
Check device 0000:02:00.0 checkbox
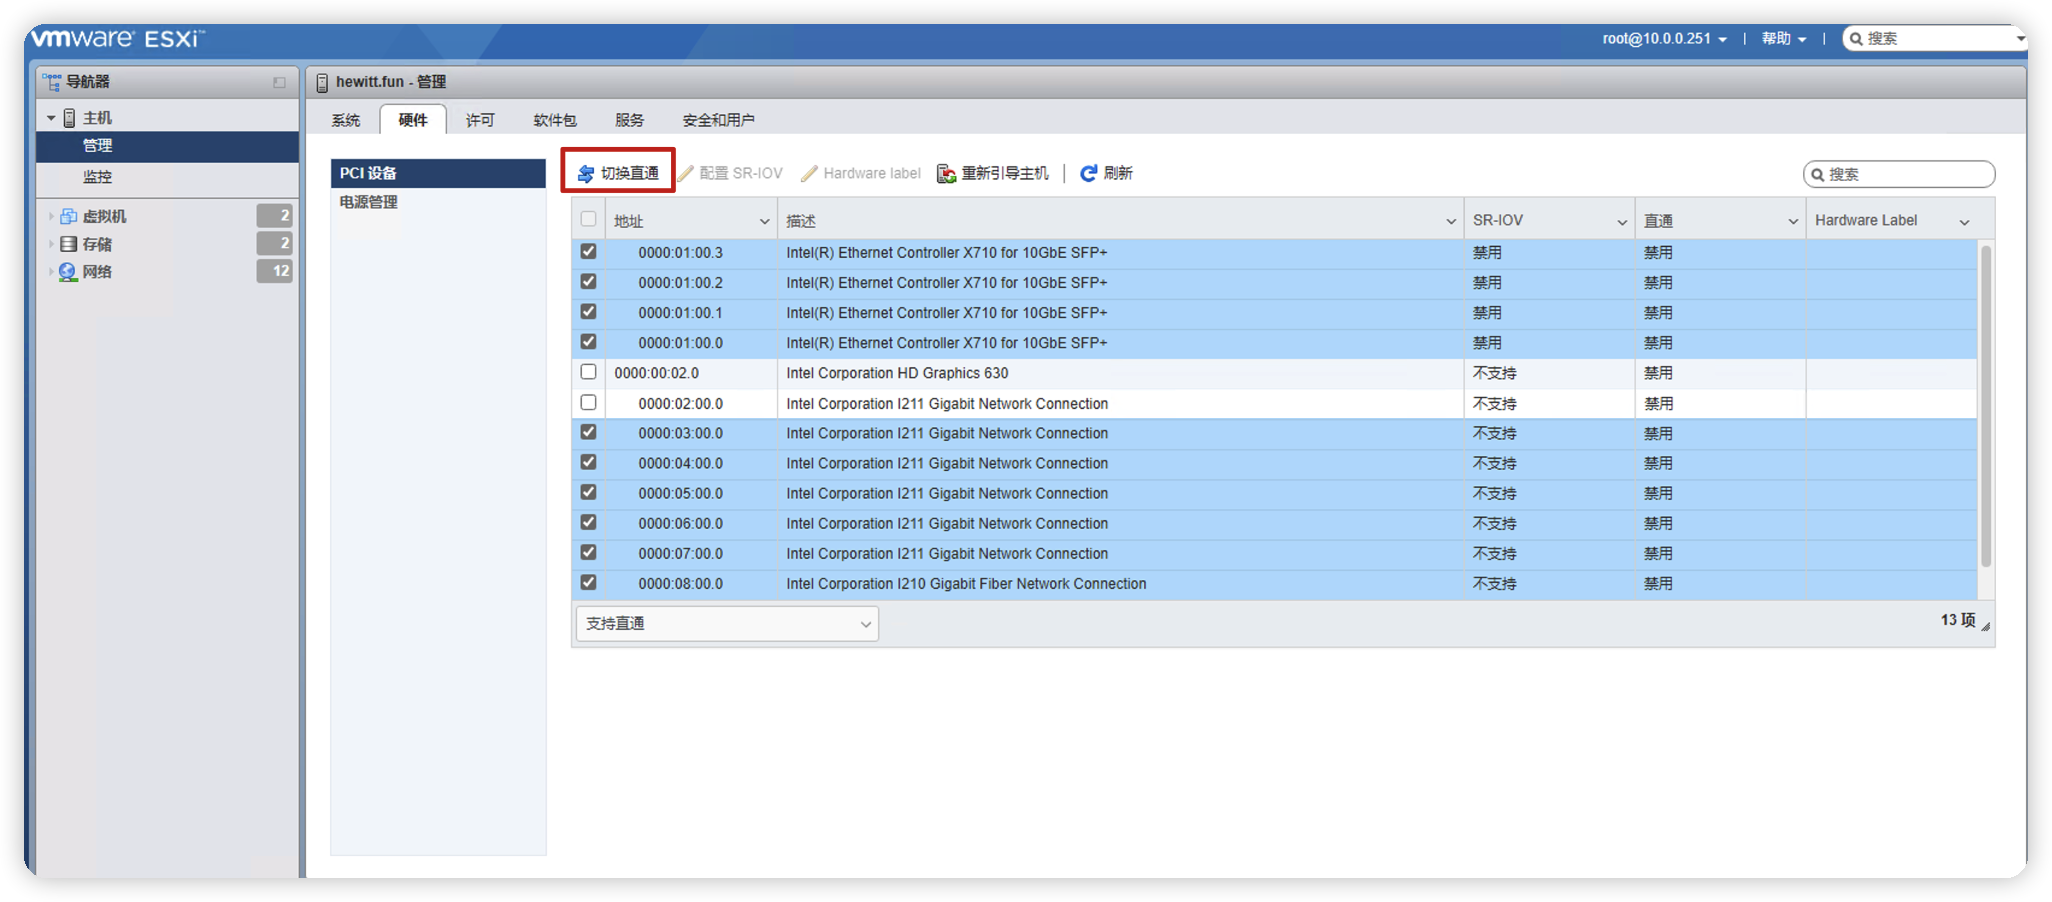tap(588, 402)
